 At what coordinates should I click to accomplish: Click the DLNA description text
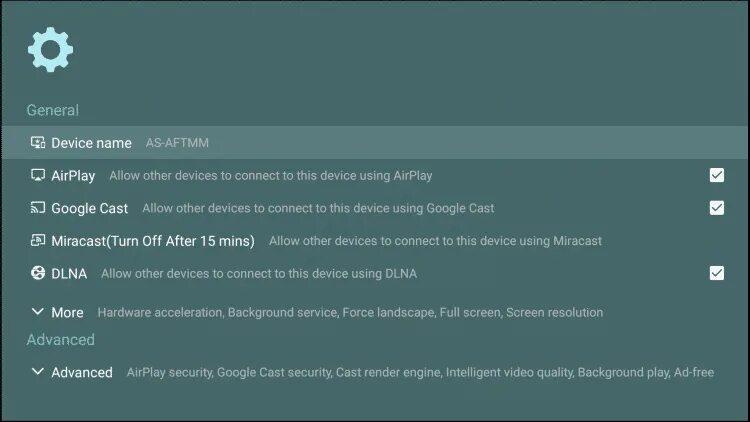pyautogui.click(x=259, y=273)
